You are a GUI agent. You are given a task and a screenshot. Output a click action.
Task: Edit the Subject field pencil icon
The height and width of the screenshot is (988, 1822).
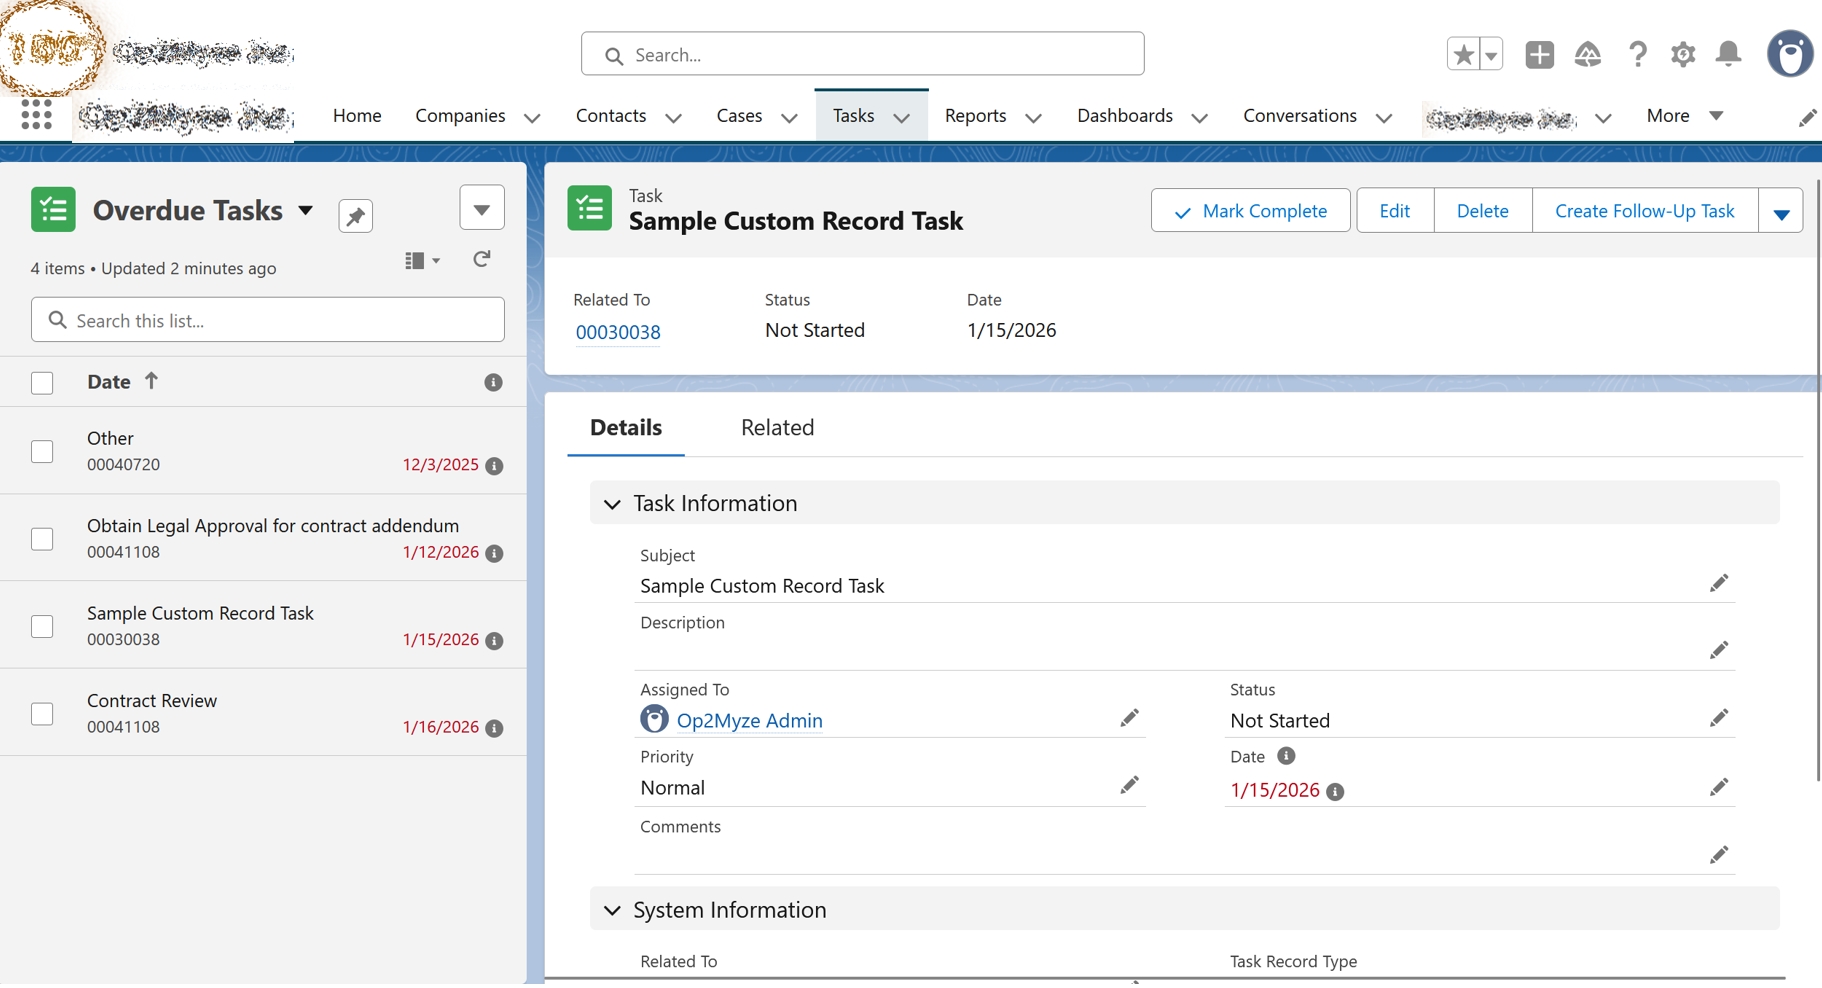point(1718,584)
